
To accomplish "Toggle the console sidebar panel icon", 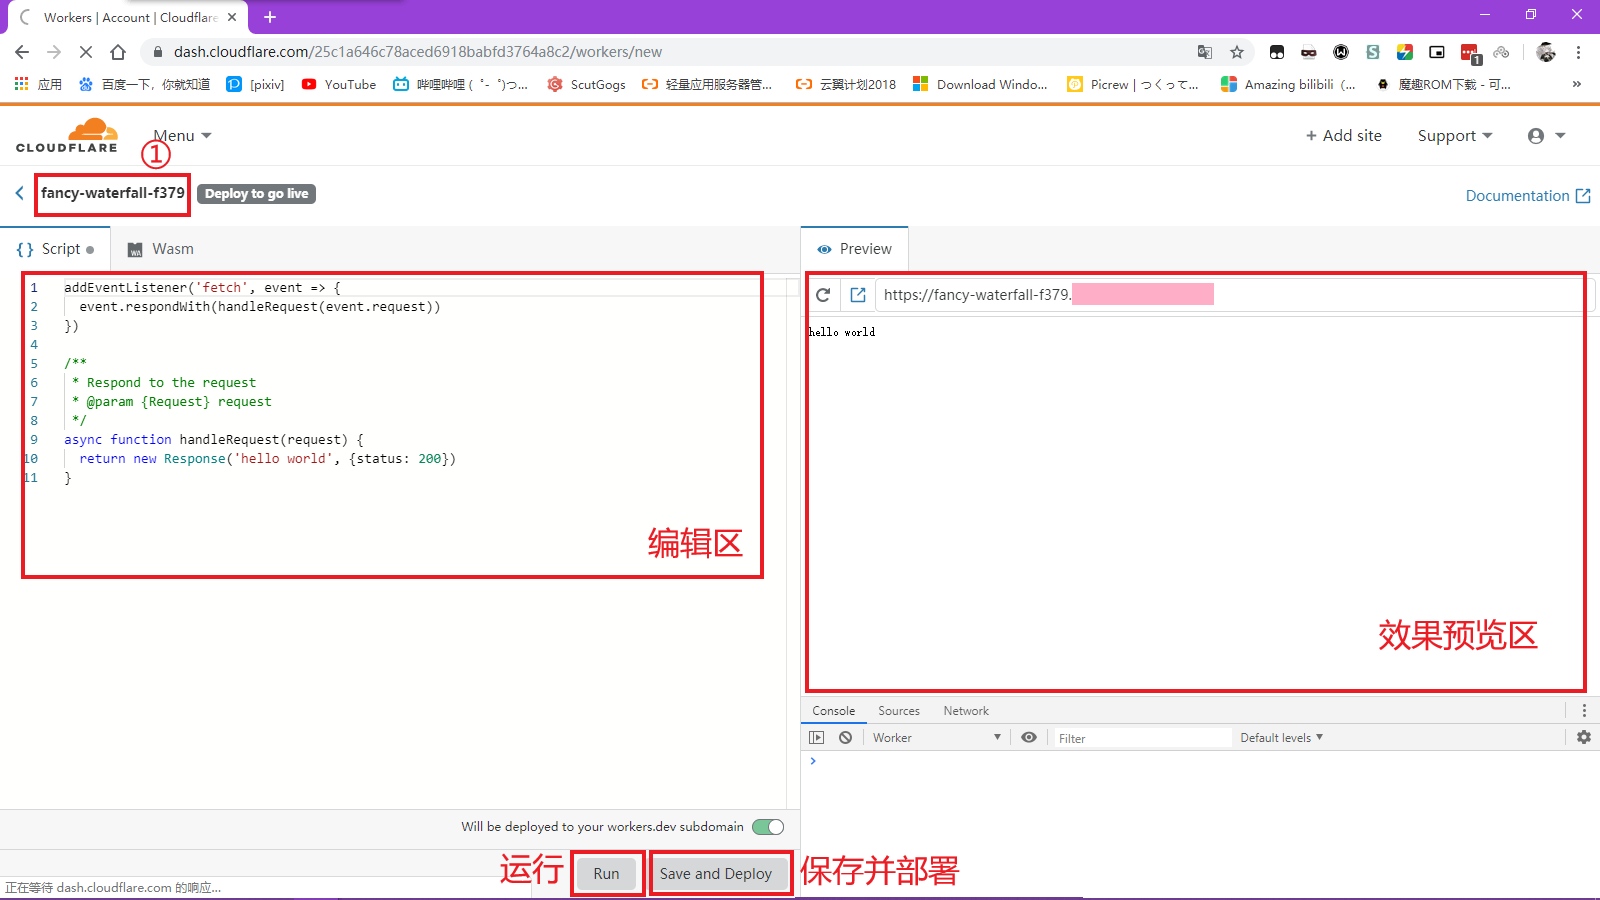I will coord(817,738).
